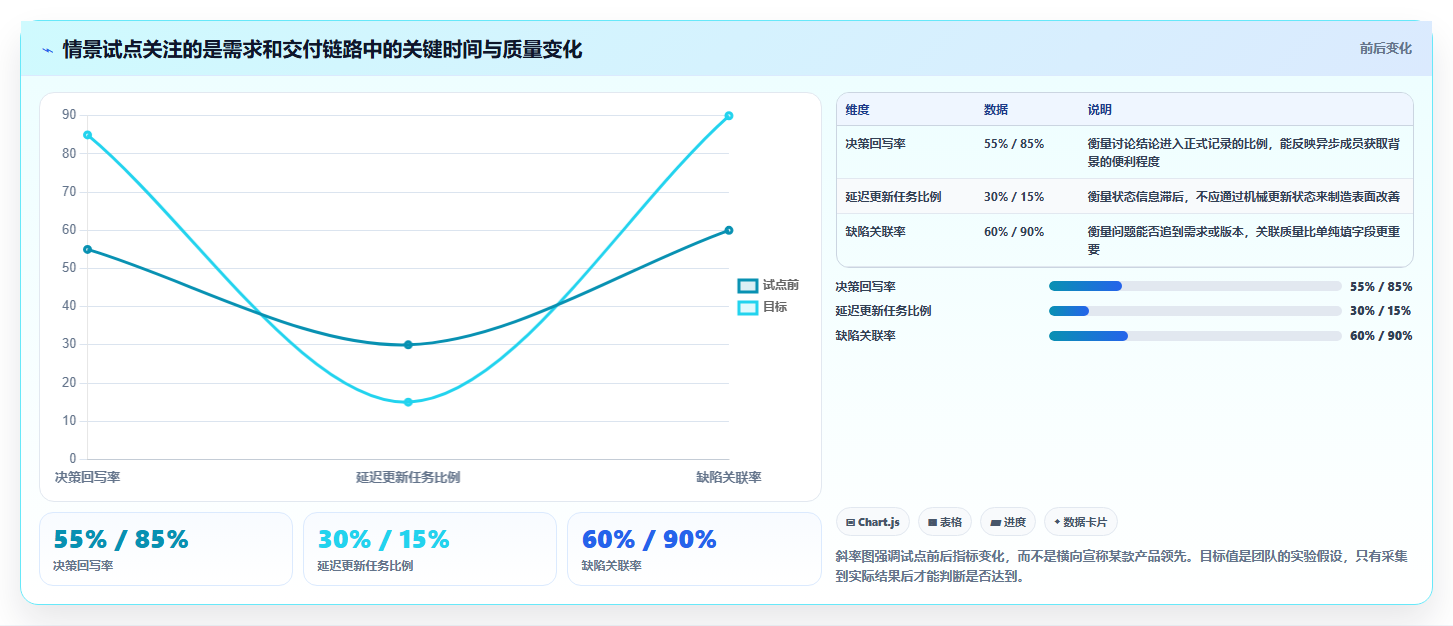Click the 55% / 85% table cell
Screen dimensions: 1453x626
(1014, 144)
